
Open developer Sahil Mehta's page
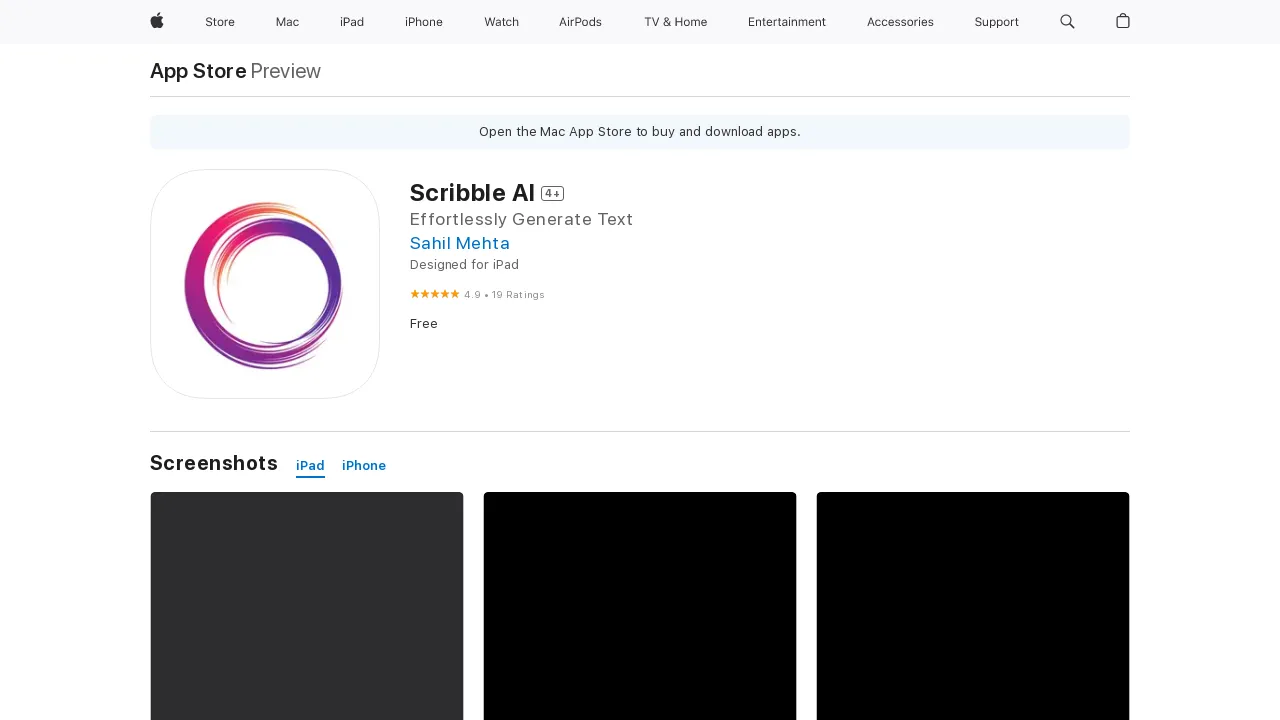[460, 243]
